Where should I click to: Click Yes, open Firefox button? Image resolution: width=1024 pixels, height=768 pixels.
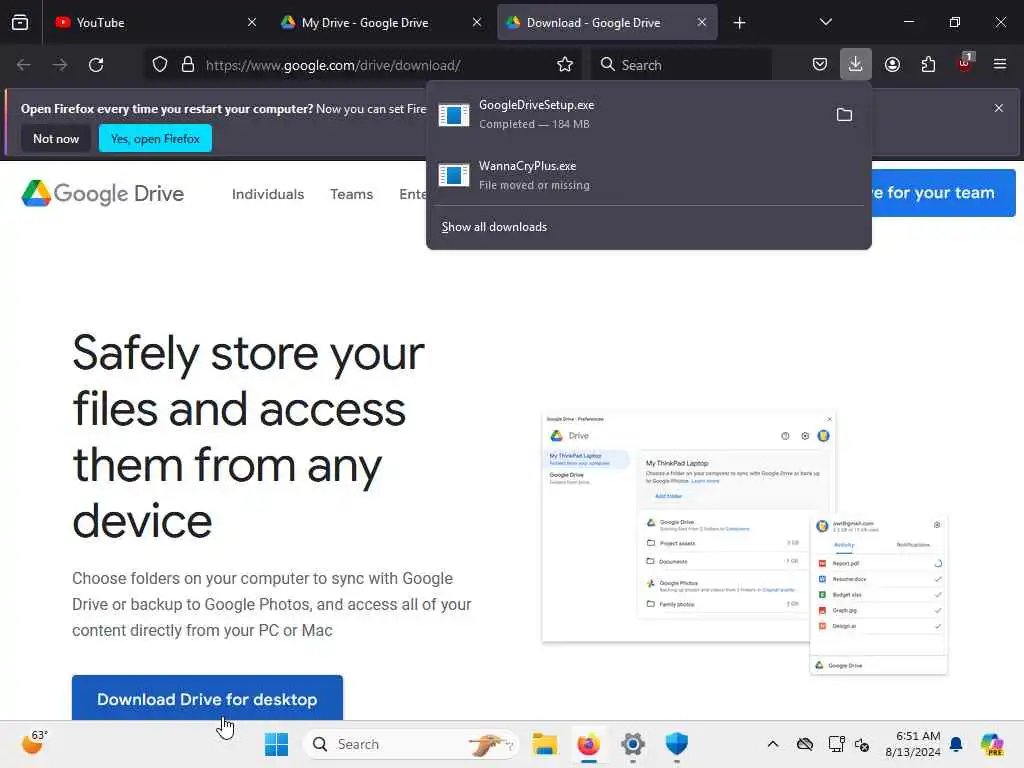[x=155, y=138]
